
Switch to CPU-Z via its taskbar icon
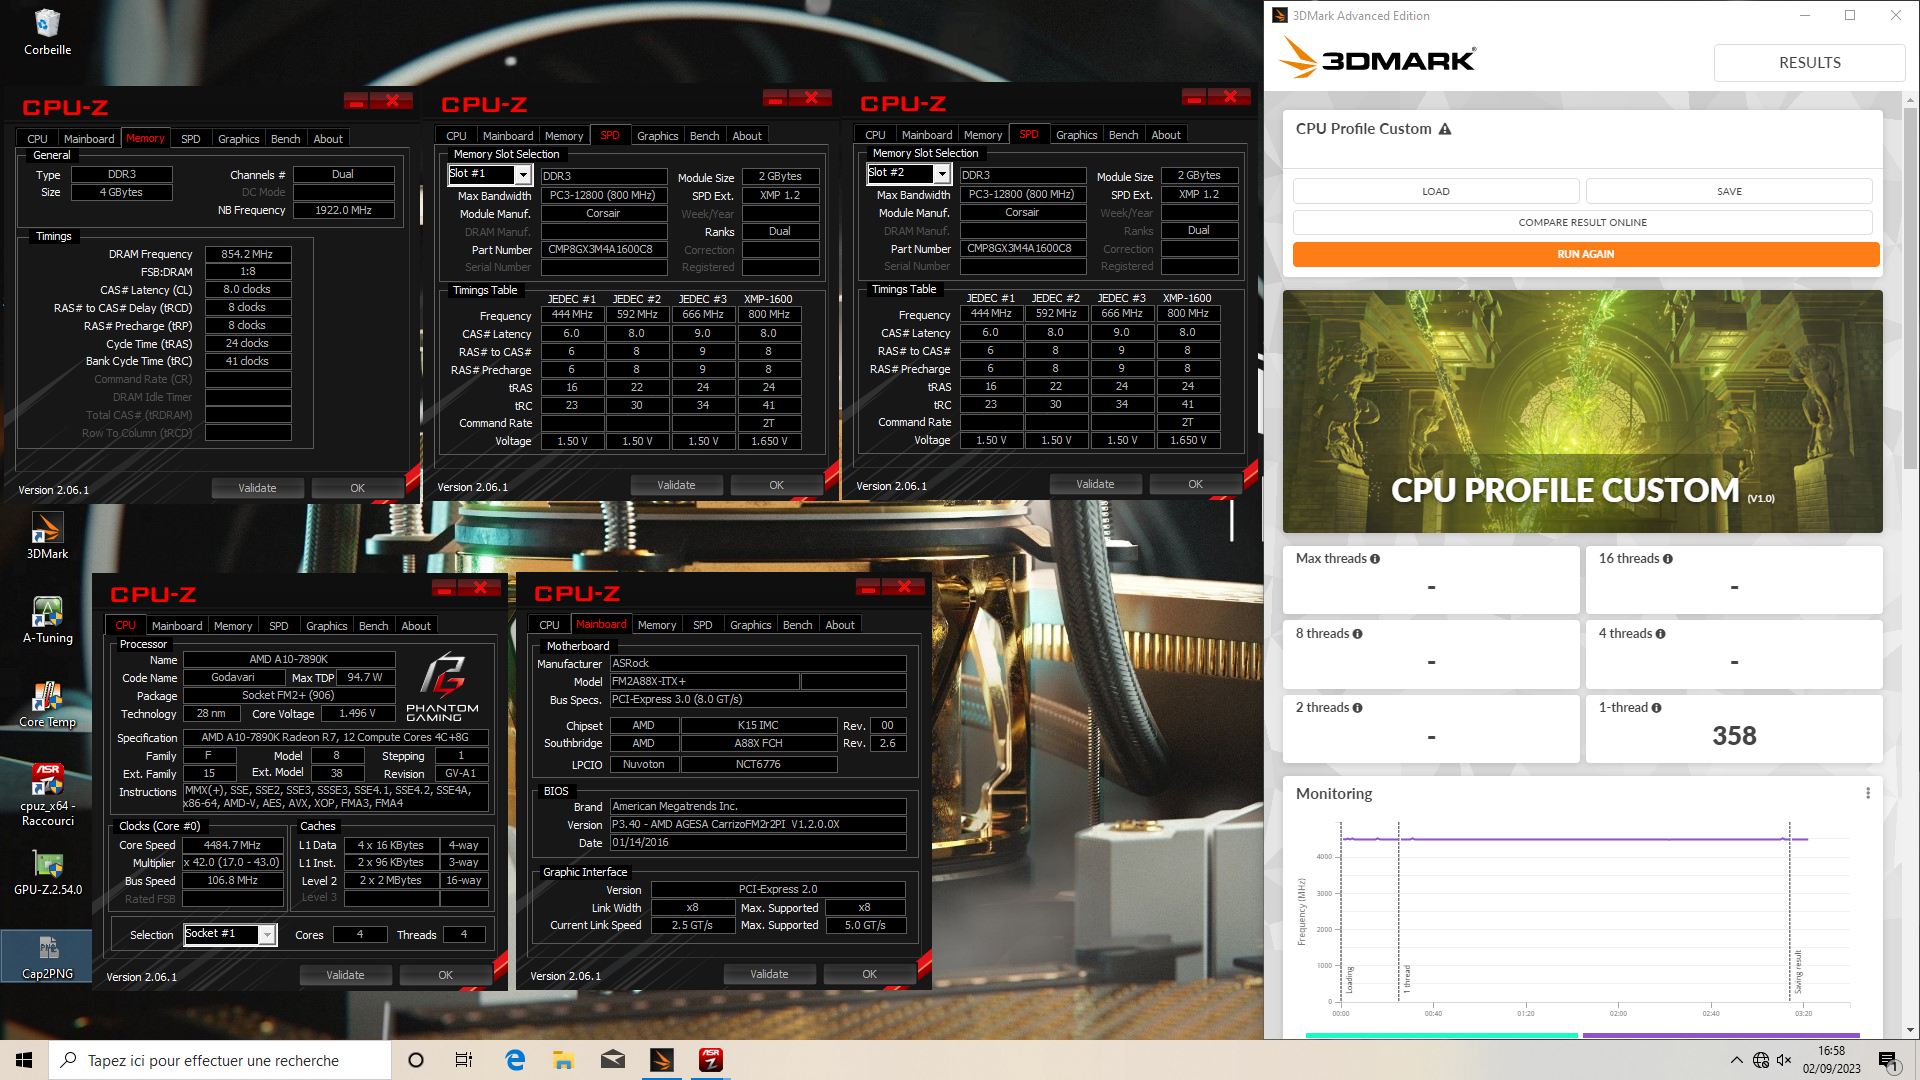click(711, 1060)
